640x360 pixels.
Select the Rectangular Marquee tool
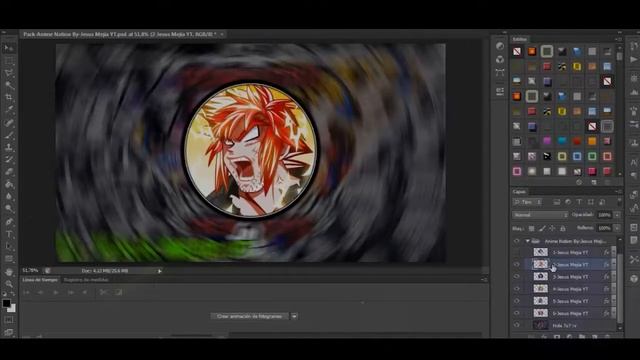(9, 61)
